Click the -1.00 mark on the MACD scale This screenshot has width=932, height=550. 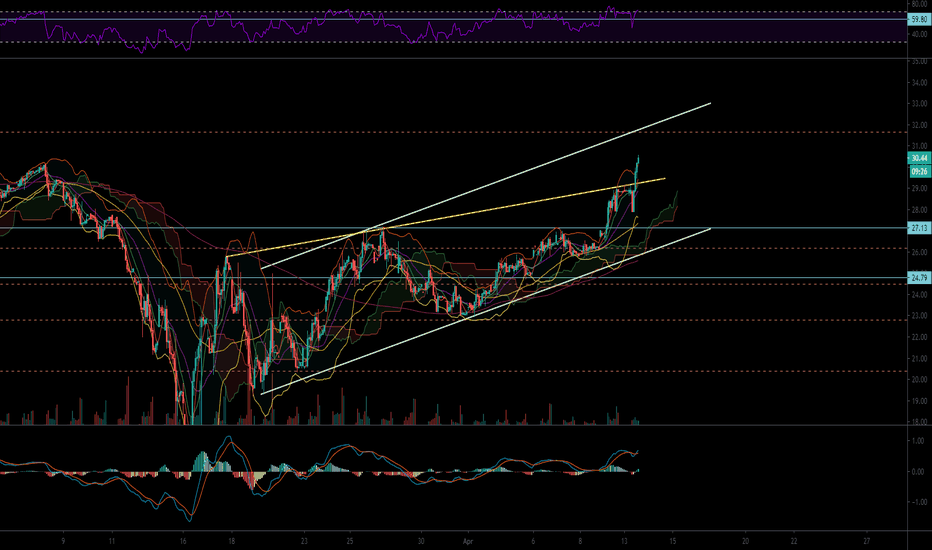click(x=918, y=502)
